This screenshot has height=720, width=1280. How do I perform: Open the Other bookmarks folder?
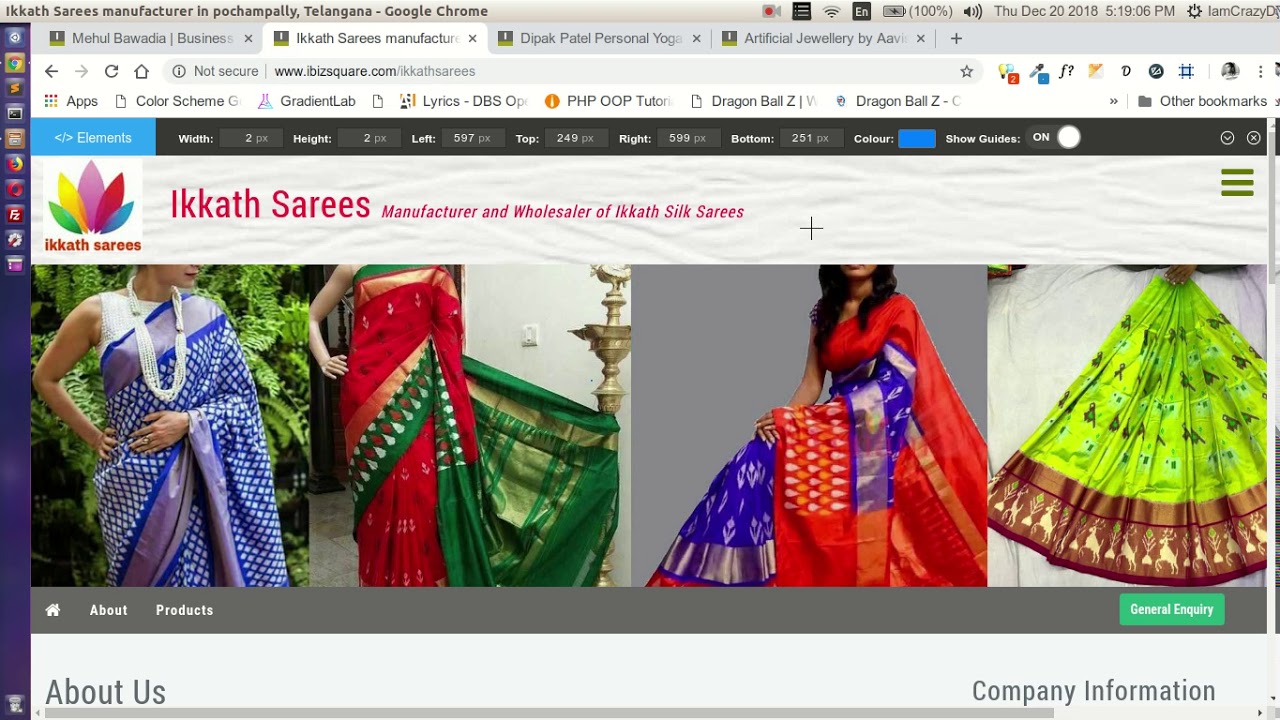click(1202, 101)
